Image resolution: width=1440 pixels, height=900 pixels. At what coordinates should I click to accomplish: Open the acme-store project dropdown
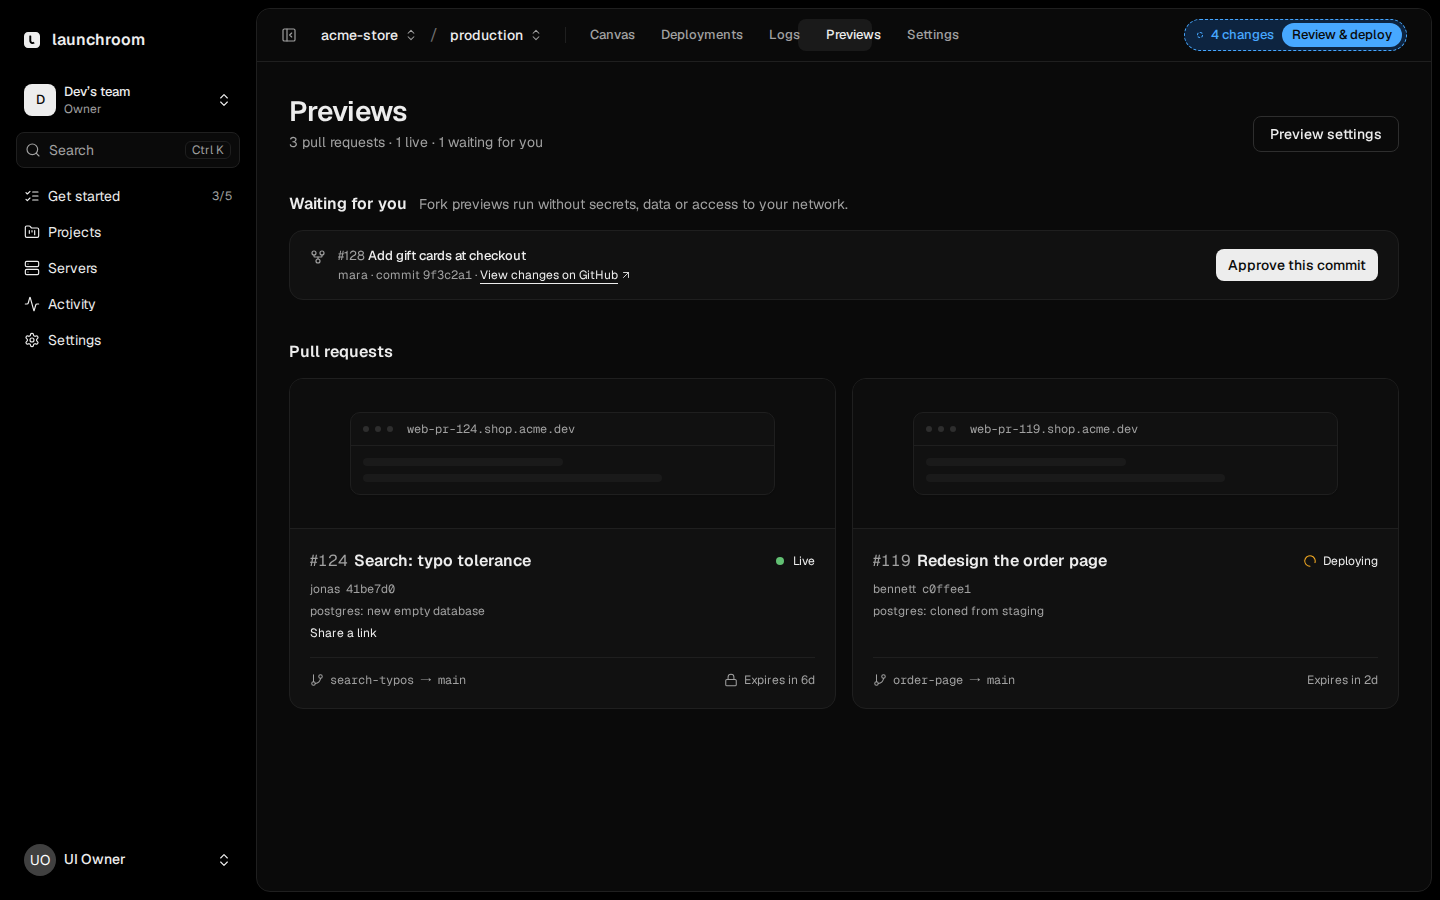click(368, 35)
